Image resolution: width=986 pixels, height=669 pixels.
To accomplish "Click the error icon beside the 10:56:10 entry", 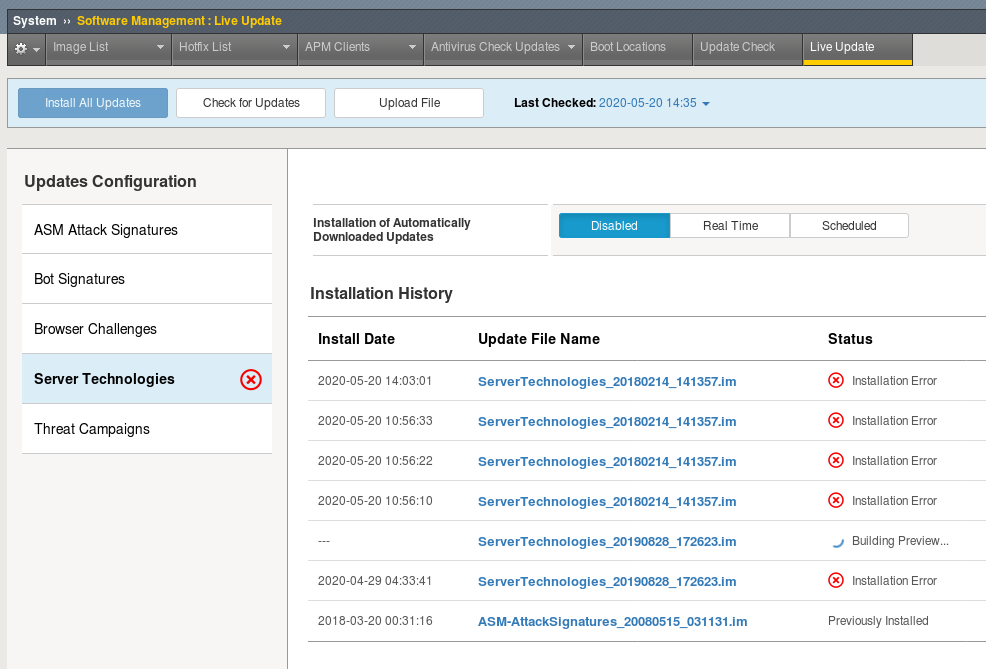I will (x=835, y=501).
